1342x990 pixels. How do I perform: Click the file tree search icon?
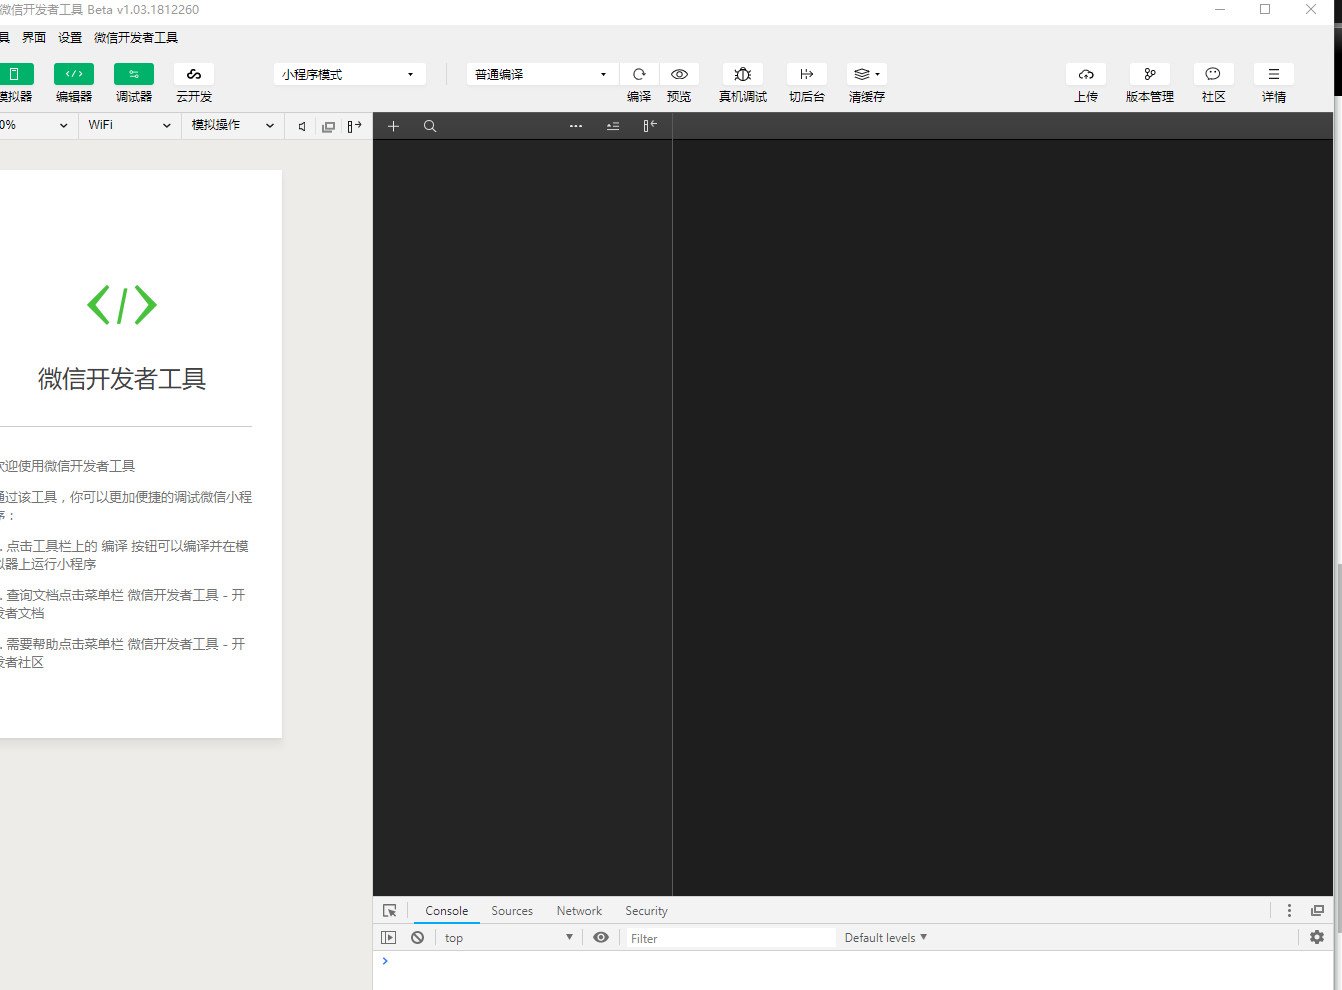tap(430, 126)
